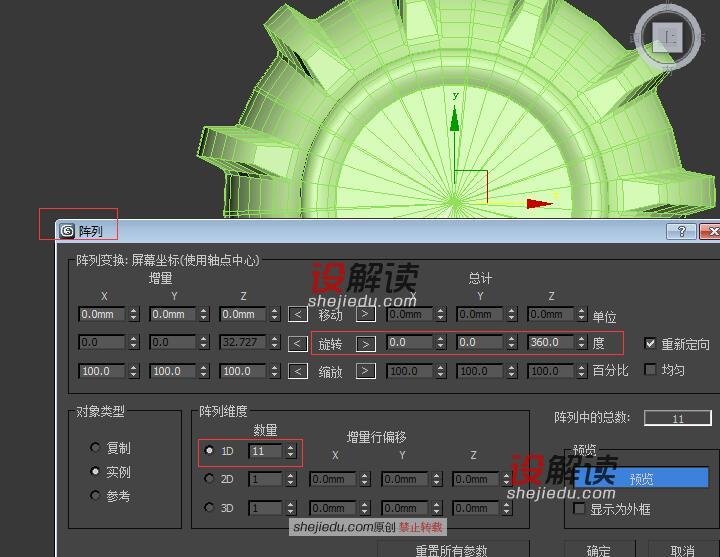Click the 重置所有参数 button
This screenshot has width=720, height=557.
(451, 550)
